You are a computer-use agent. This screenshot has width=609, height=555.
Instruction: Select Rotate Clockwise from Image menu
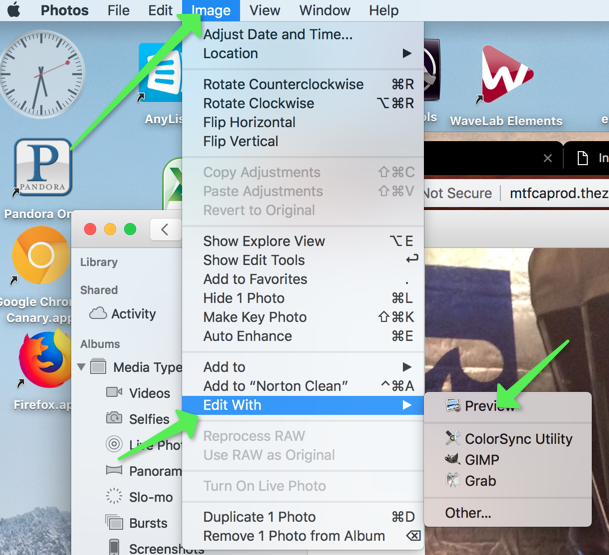click(258, 103)
